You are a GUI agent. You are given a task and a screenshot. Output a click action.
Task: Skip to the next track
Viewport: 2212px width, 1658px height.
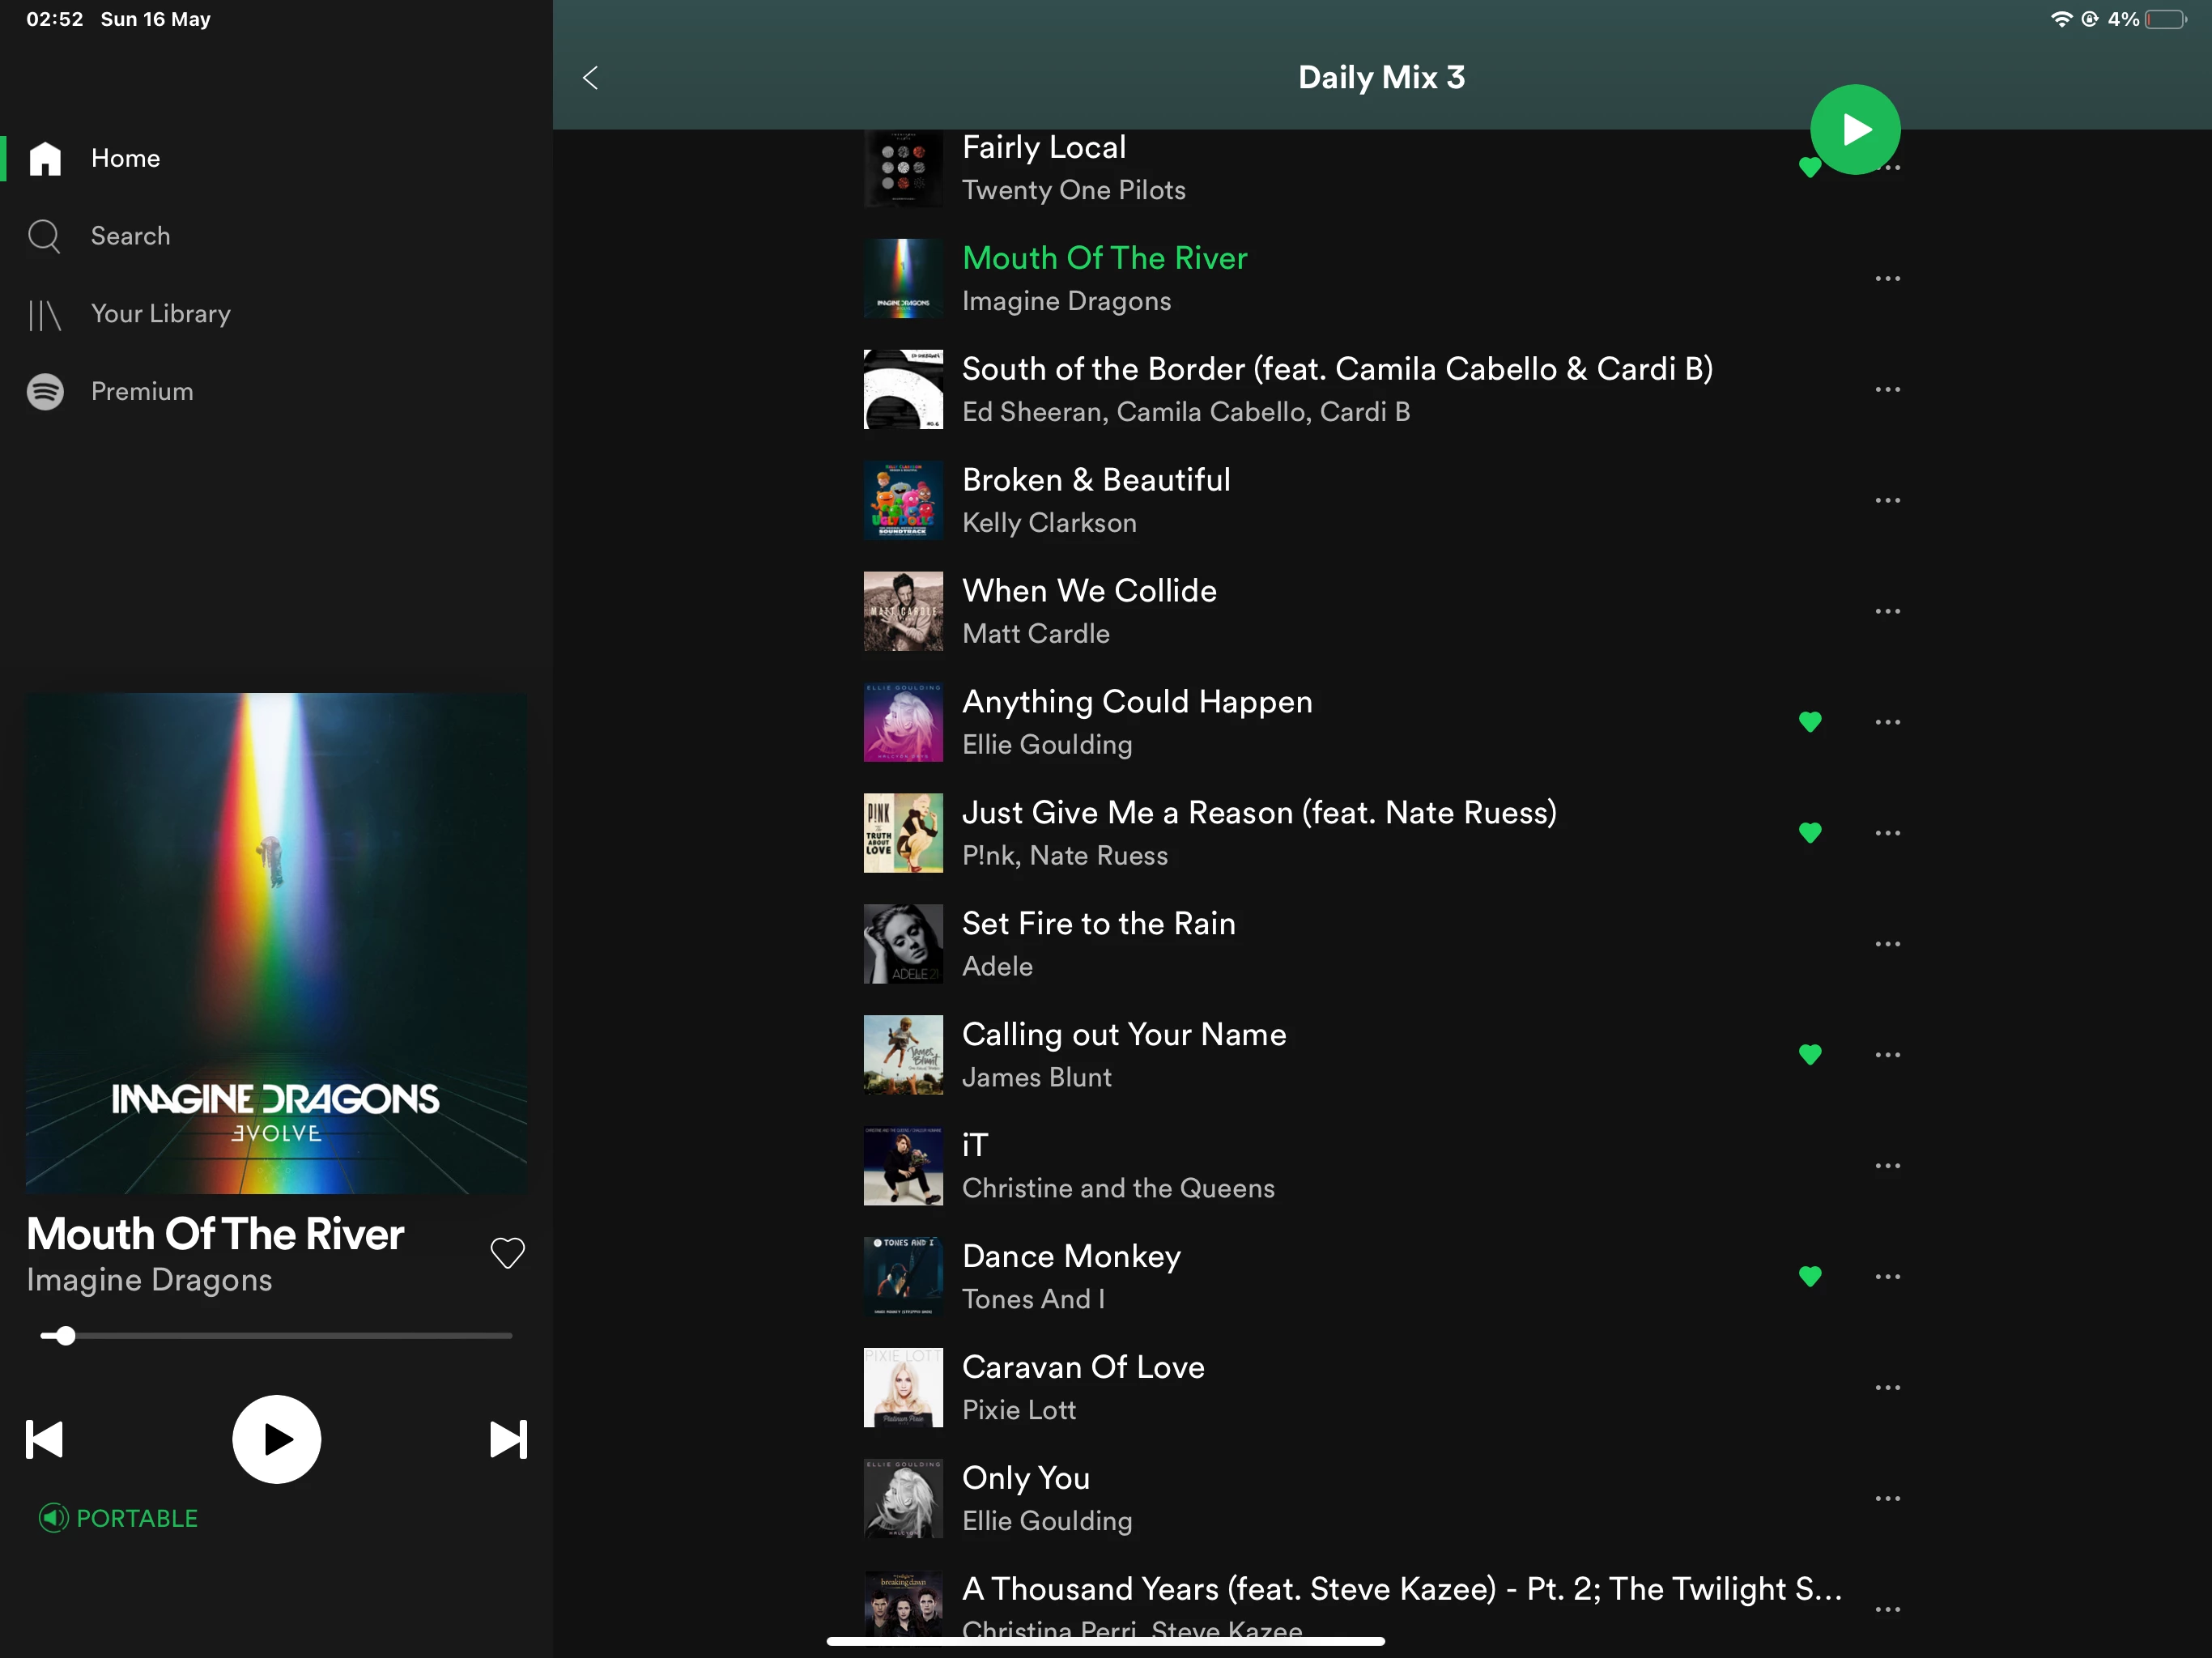(x=508, y=1439)
